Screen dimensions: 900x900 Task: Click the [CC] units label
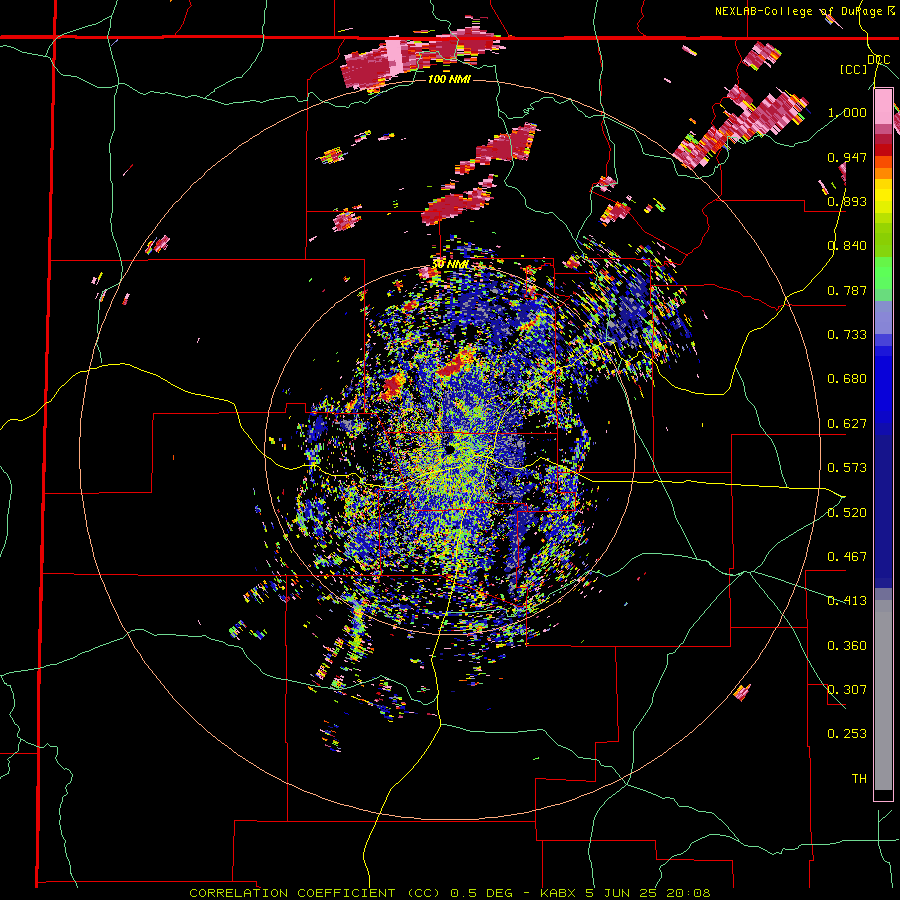click(x=854, y=69)
